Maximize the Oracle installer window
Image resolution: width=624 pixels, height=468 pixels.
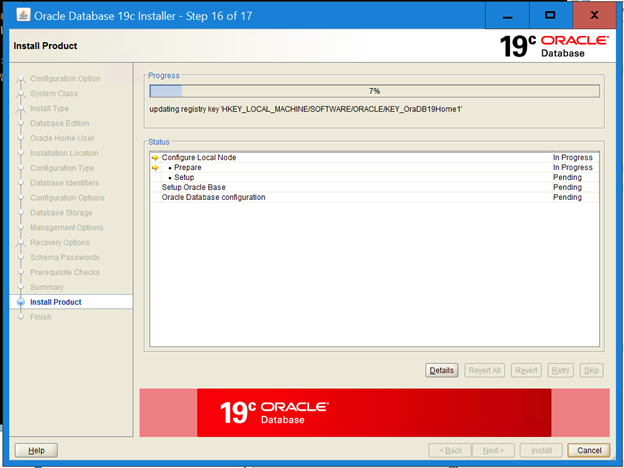click(550, 16)
